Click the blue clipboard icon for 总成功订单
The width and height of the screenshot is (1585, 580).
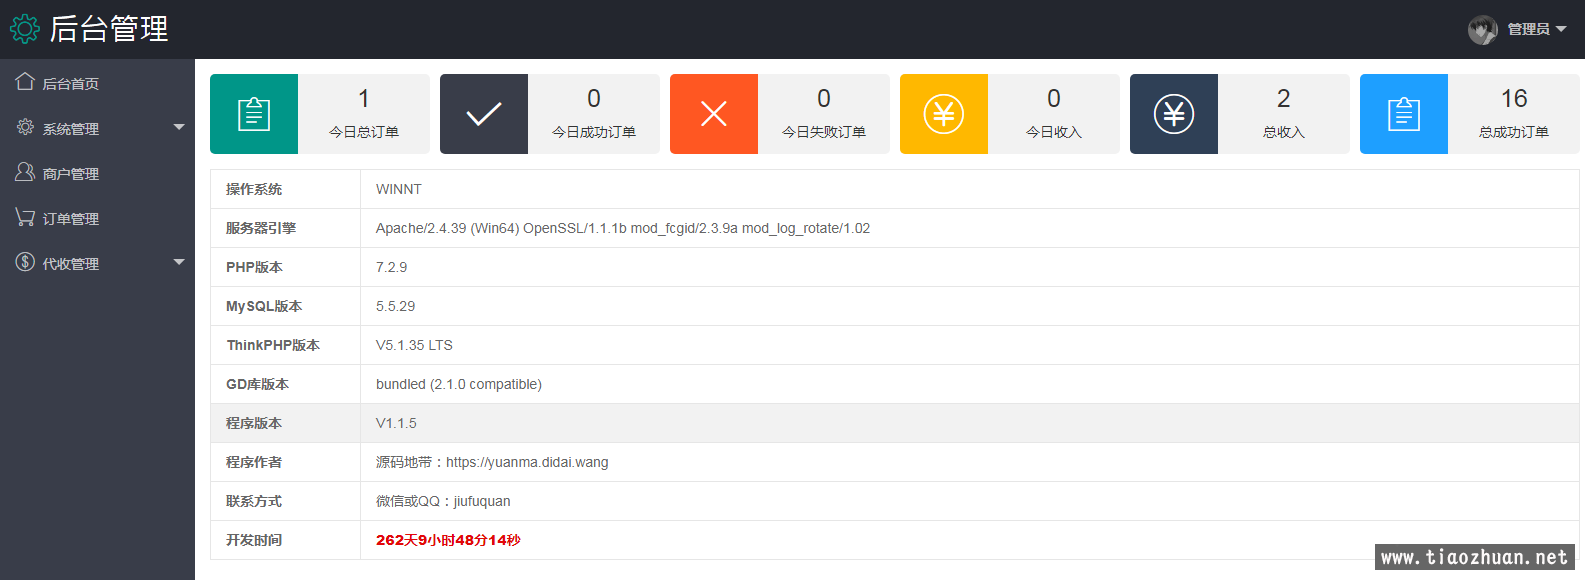(x=1404, y=114)
